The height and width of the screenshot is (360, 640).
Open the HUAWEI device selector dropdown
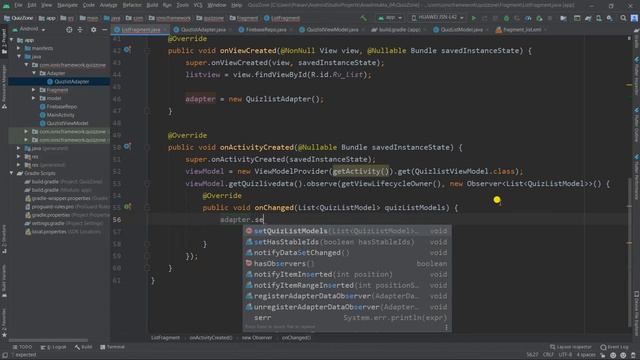tap(437, 18)
